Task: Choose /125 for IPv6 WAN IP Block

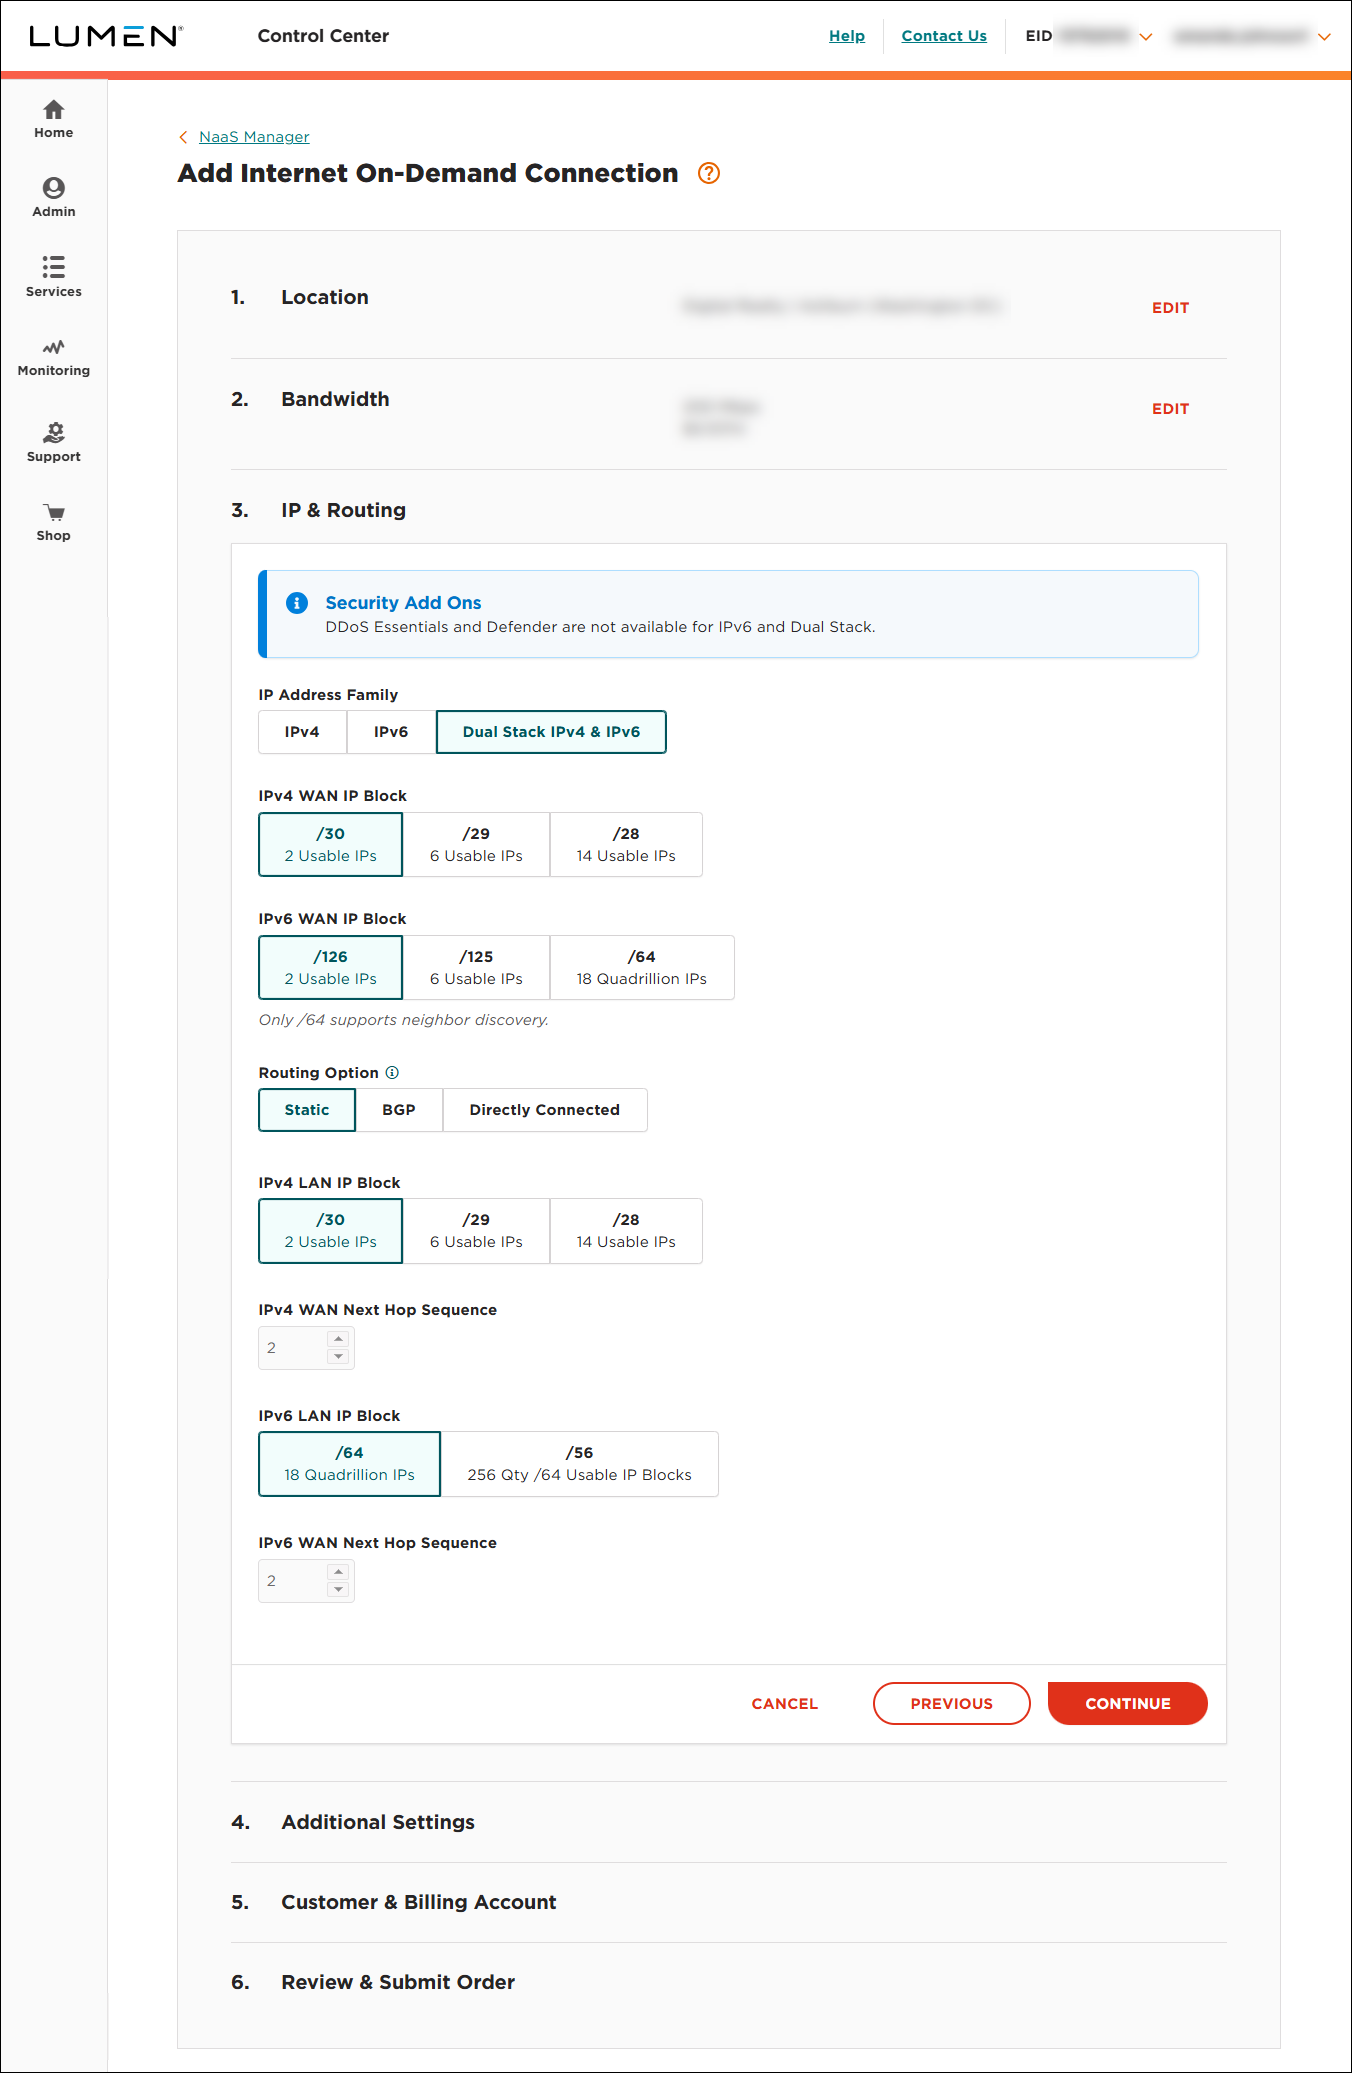Action: pyautogui.click(x=476, y=967)
